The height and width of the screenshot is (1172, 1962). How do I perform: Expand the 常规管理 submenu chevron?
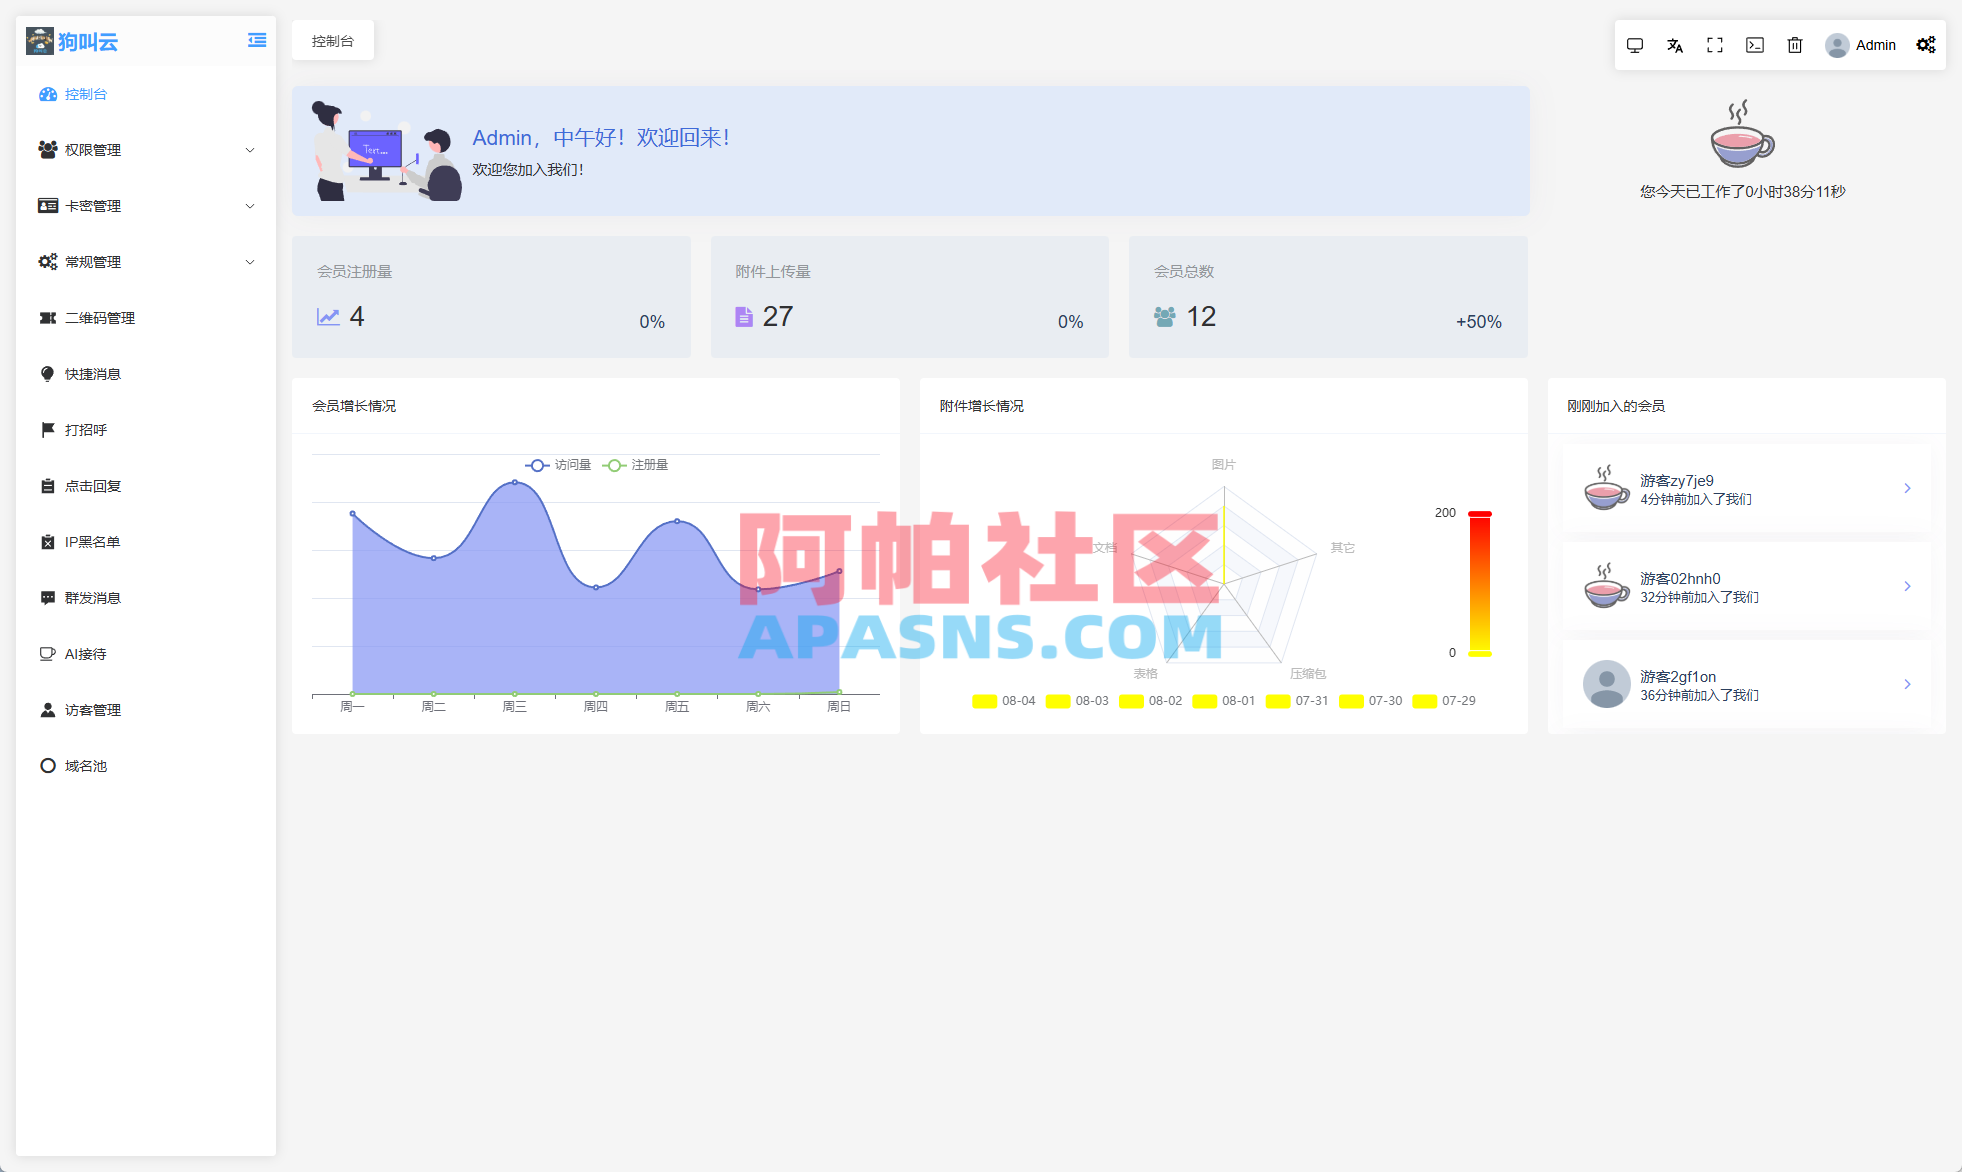(250, 262)
